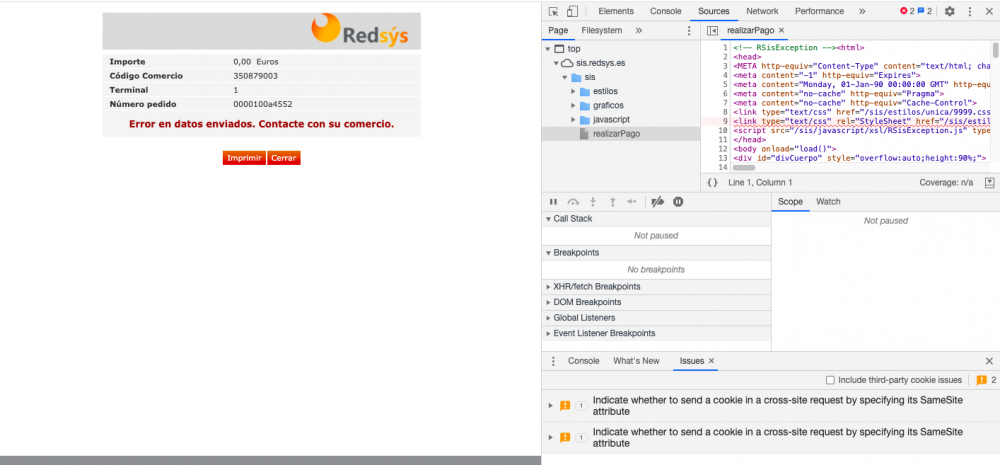Deactivate breakpoints toggle icon
This screenshot has width=1000, height=465.
658,202
